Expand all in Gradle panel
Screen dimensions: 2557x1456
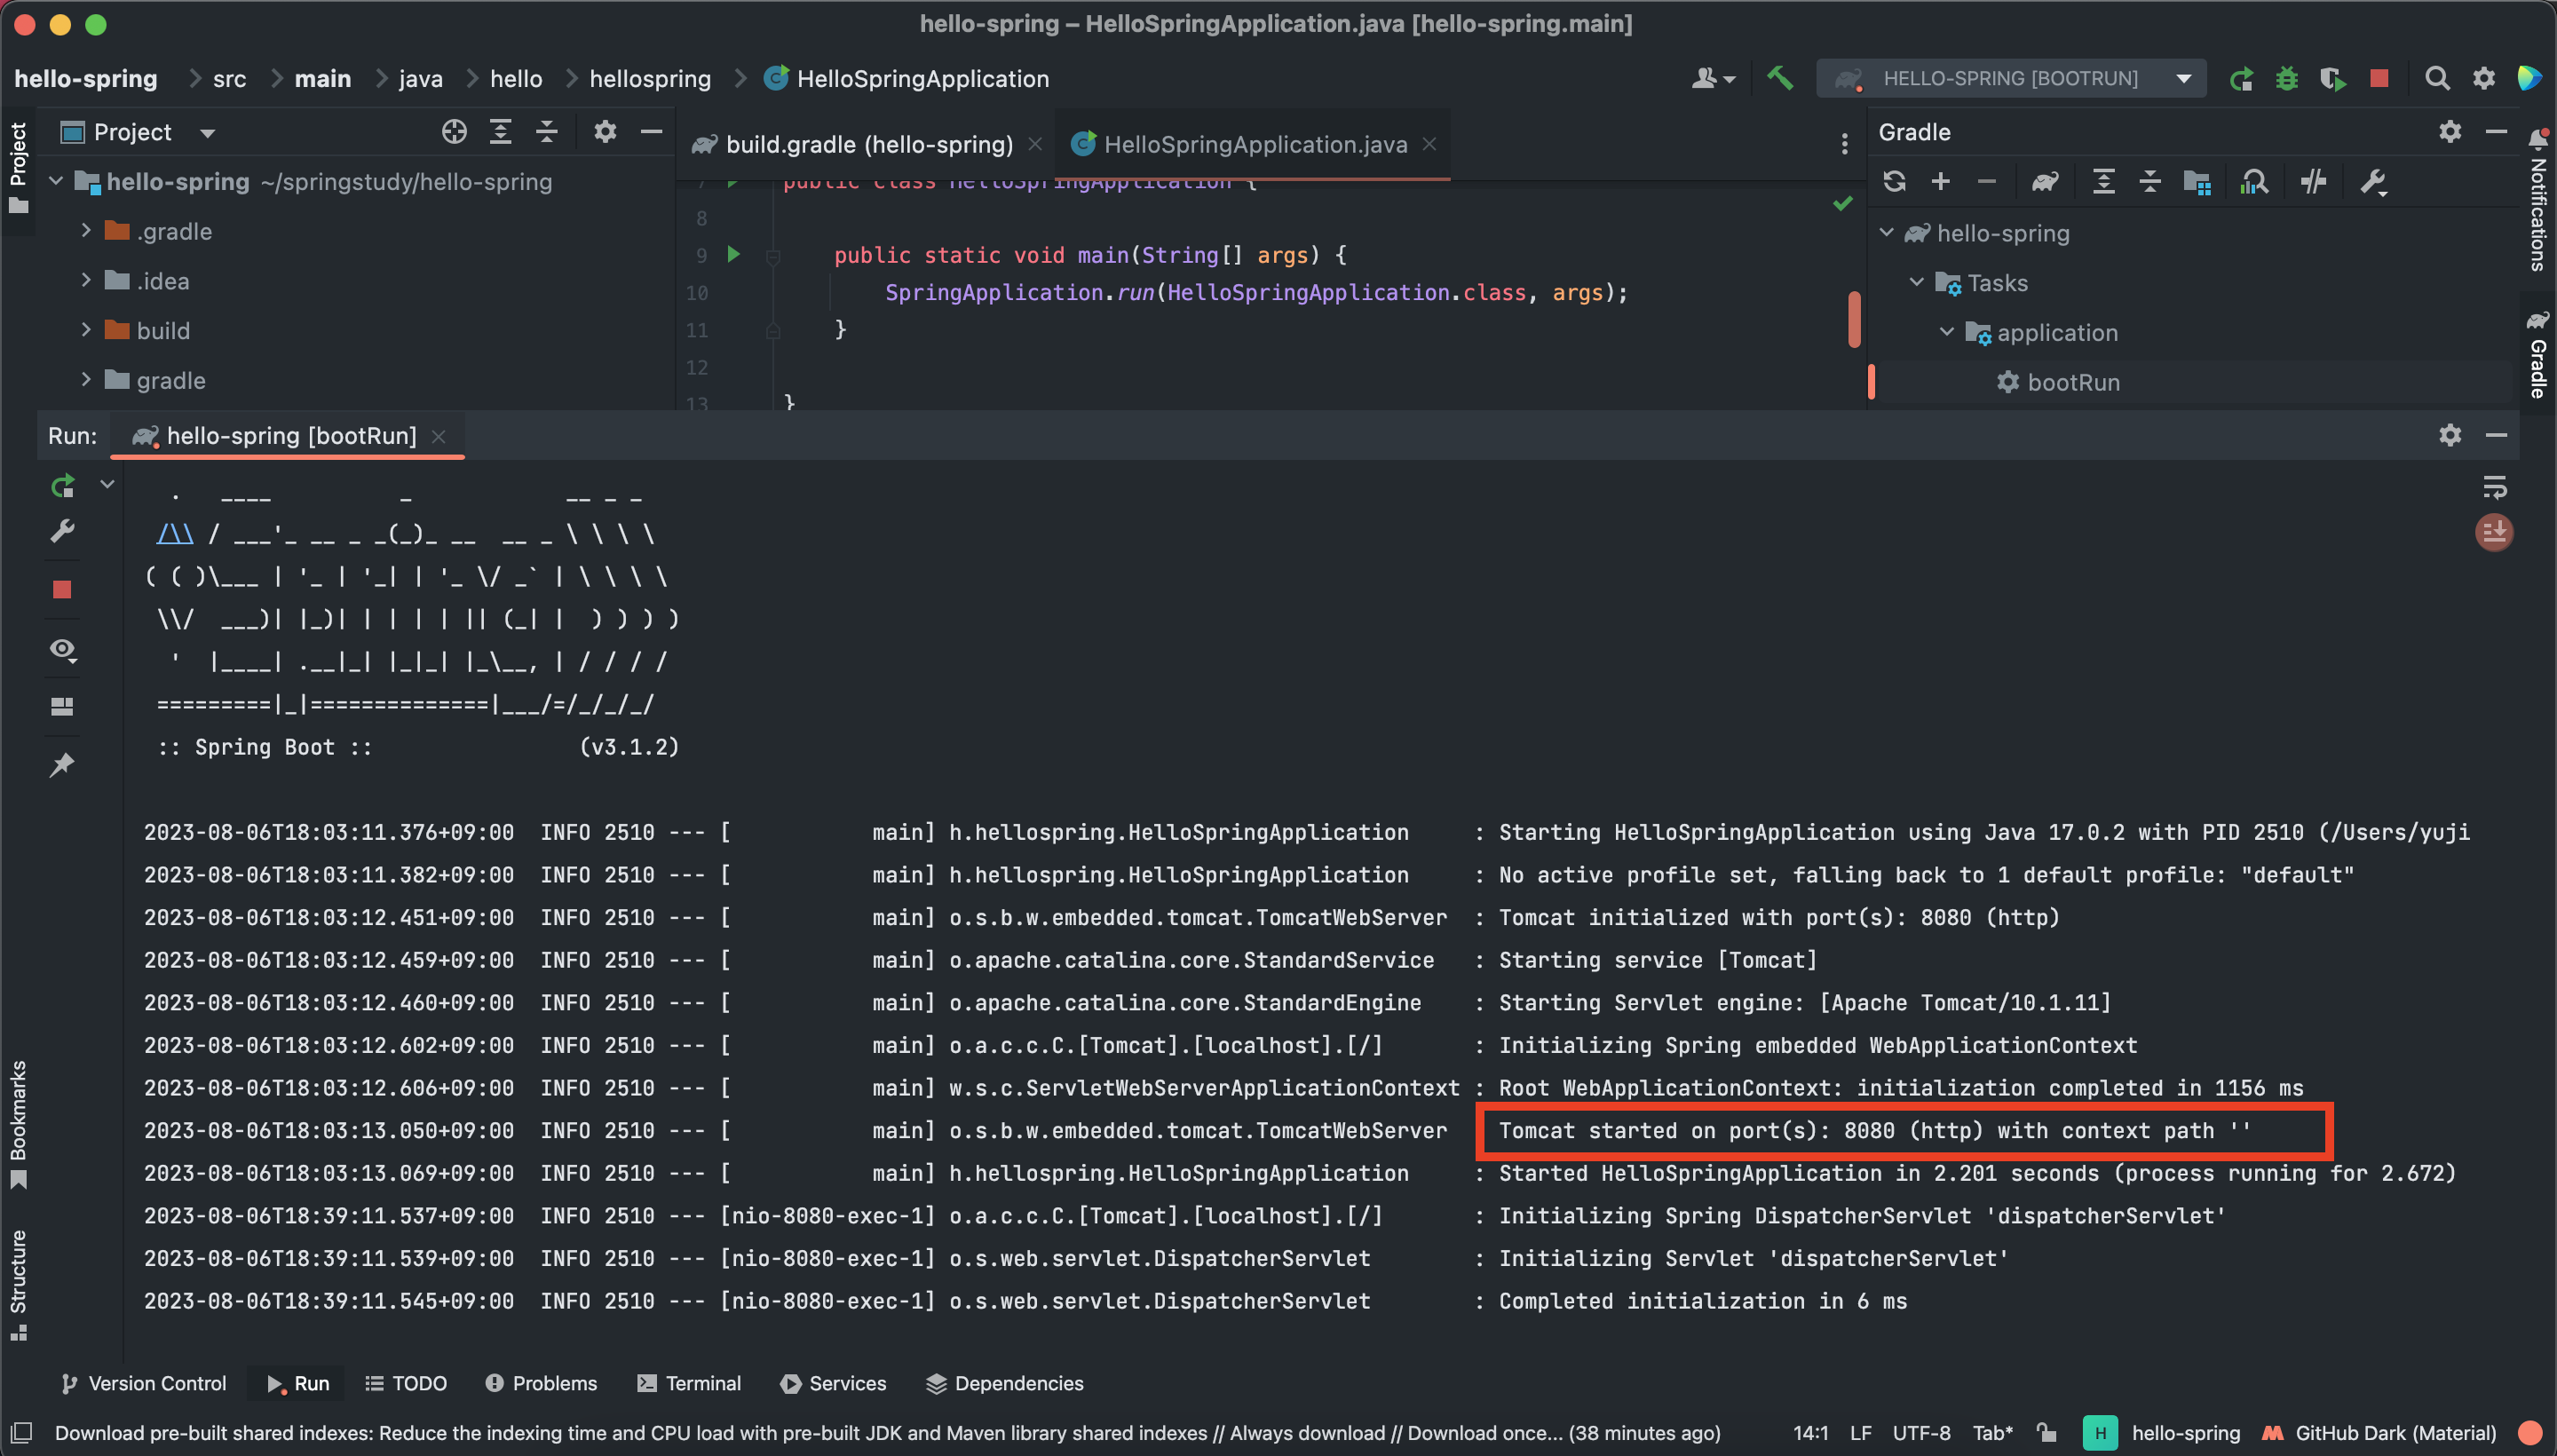[2103, 182]
